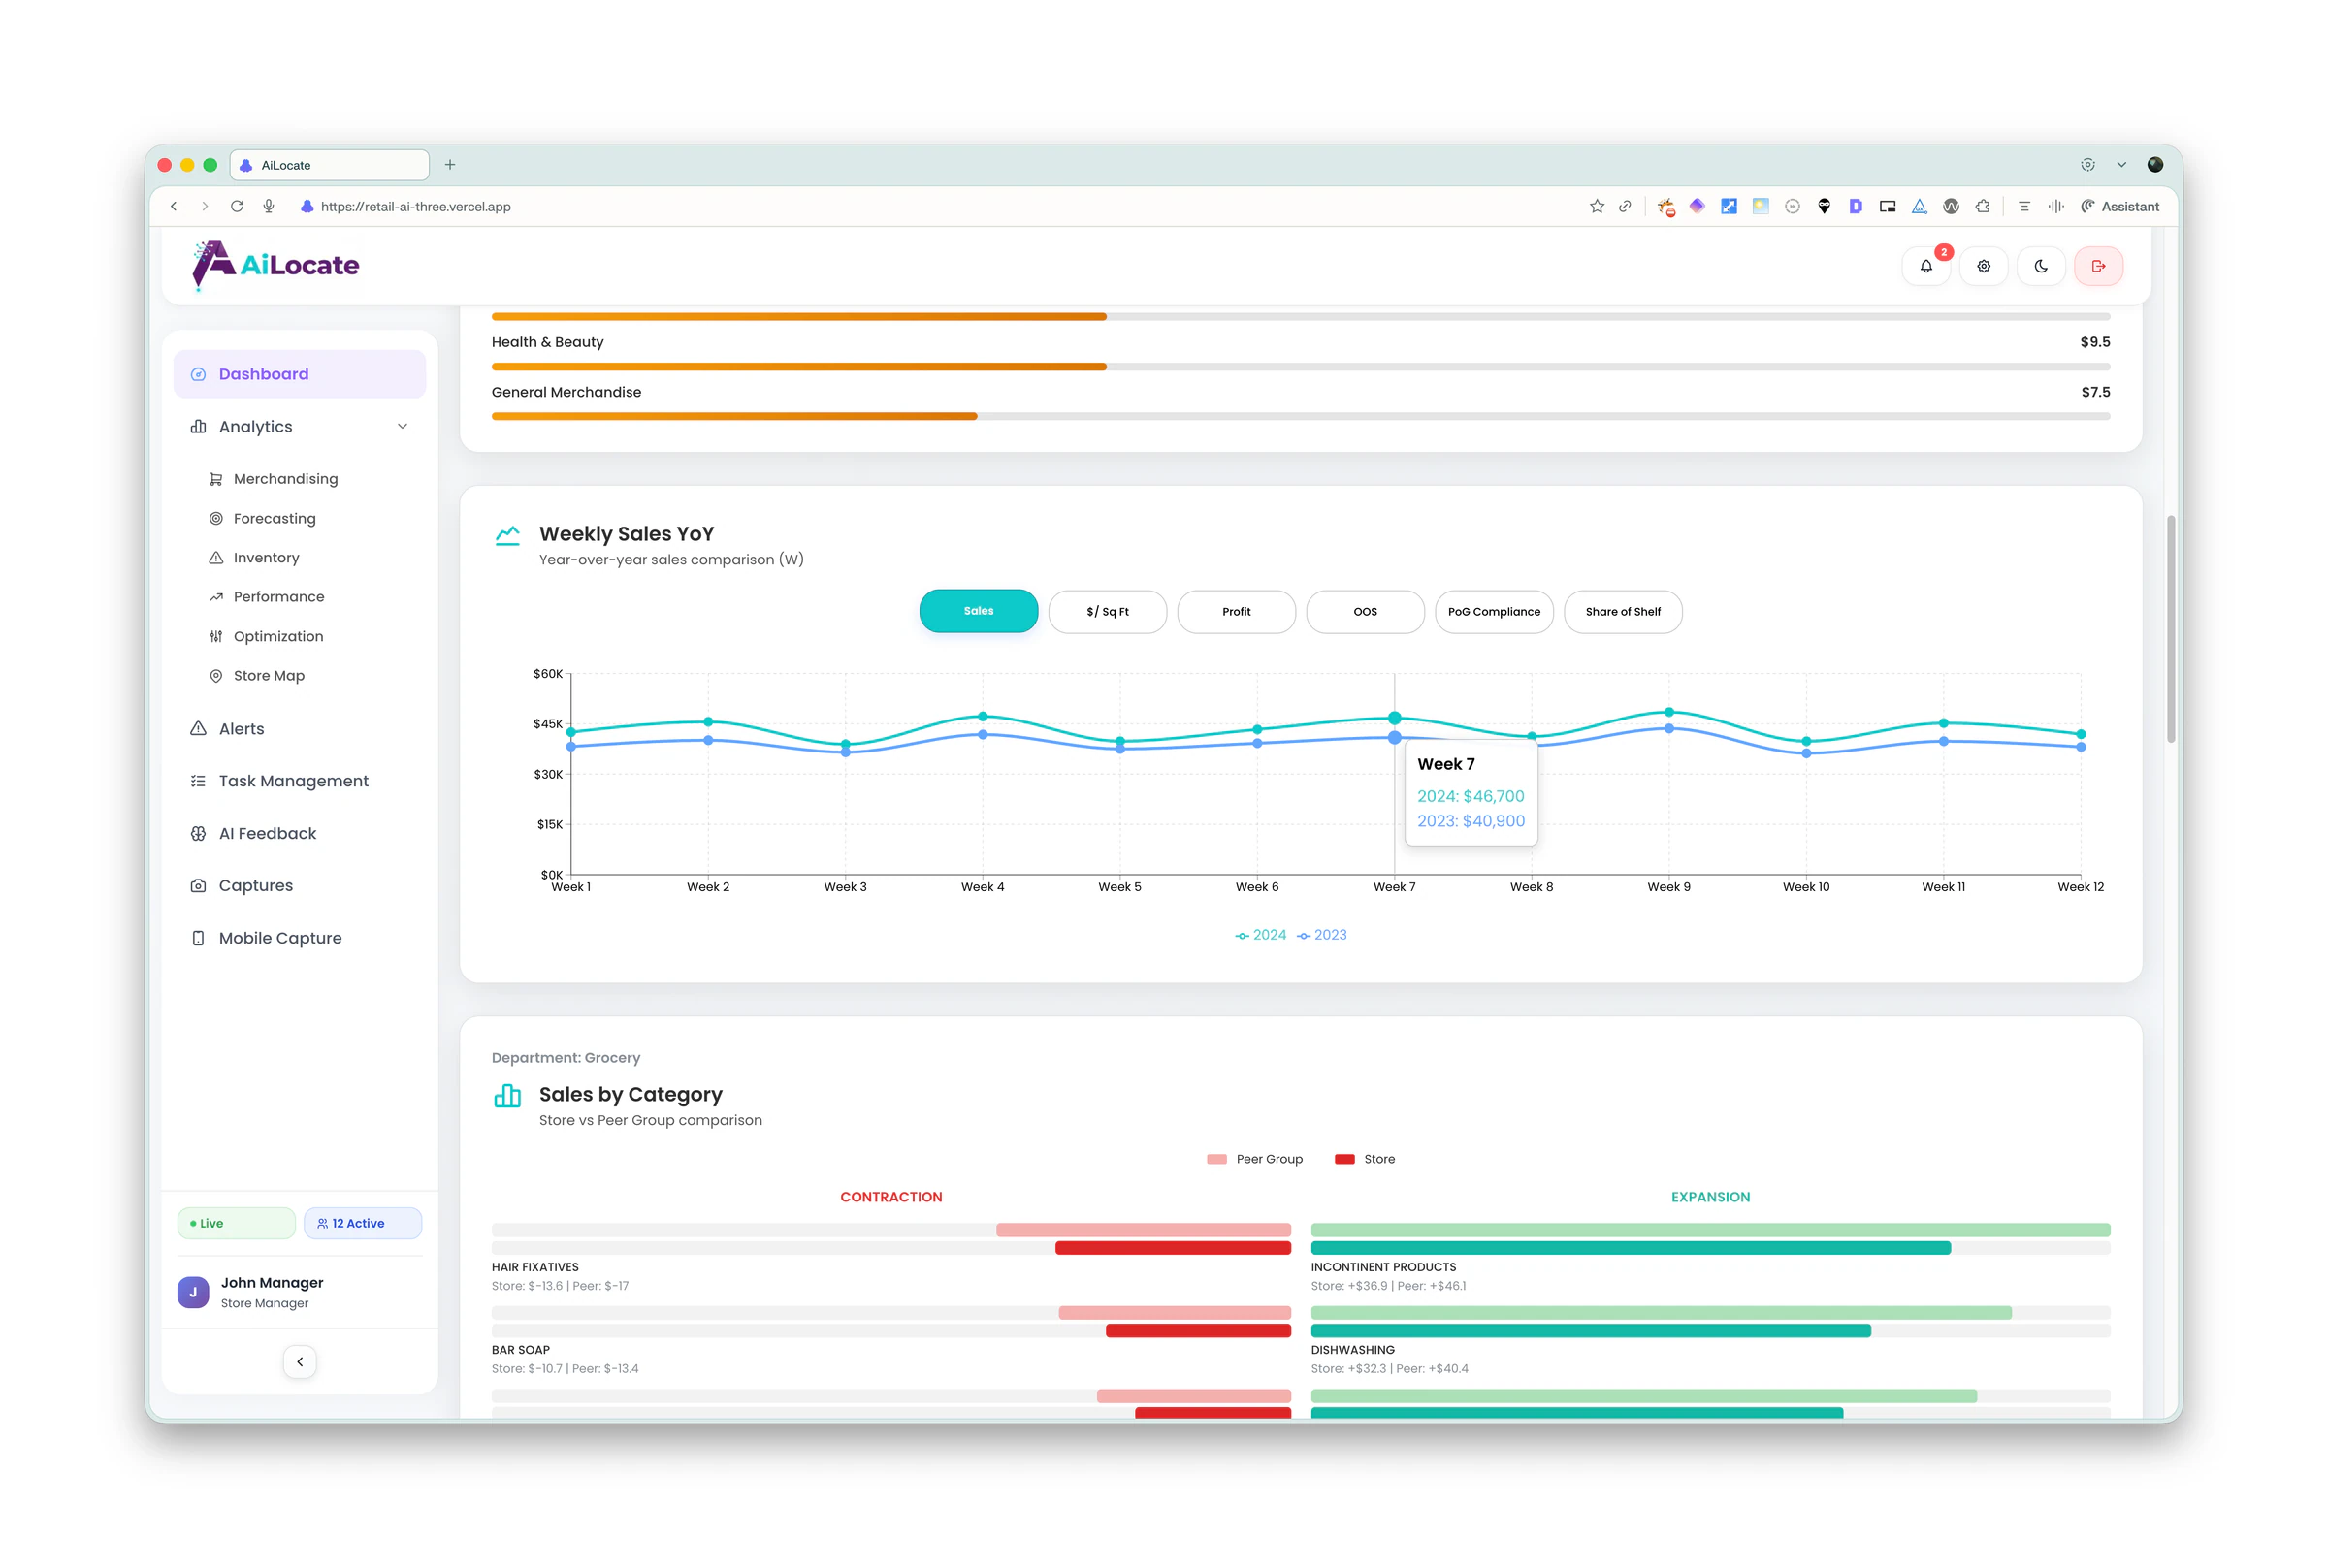Bookmark the page with star icon
The image size is (2328, 1568).
point(1597,207)
